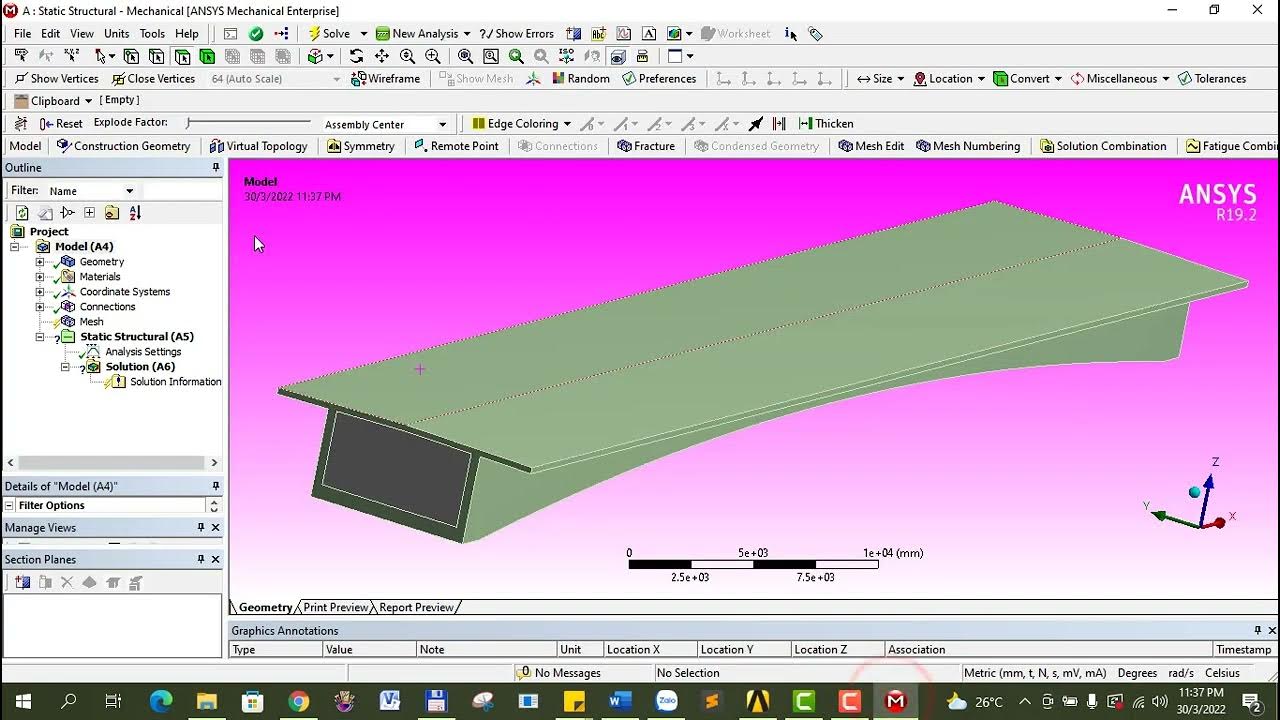
Task: Click the Tolerances button
Action: click(1212, 78)
